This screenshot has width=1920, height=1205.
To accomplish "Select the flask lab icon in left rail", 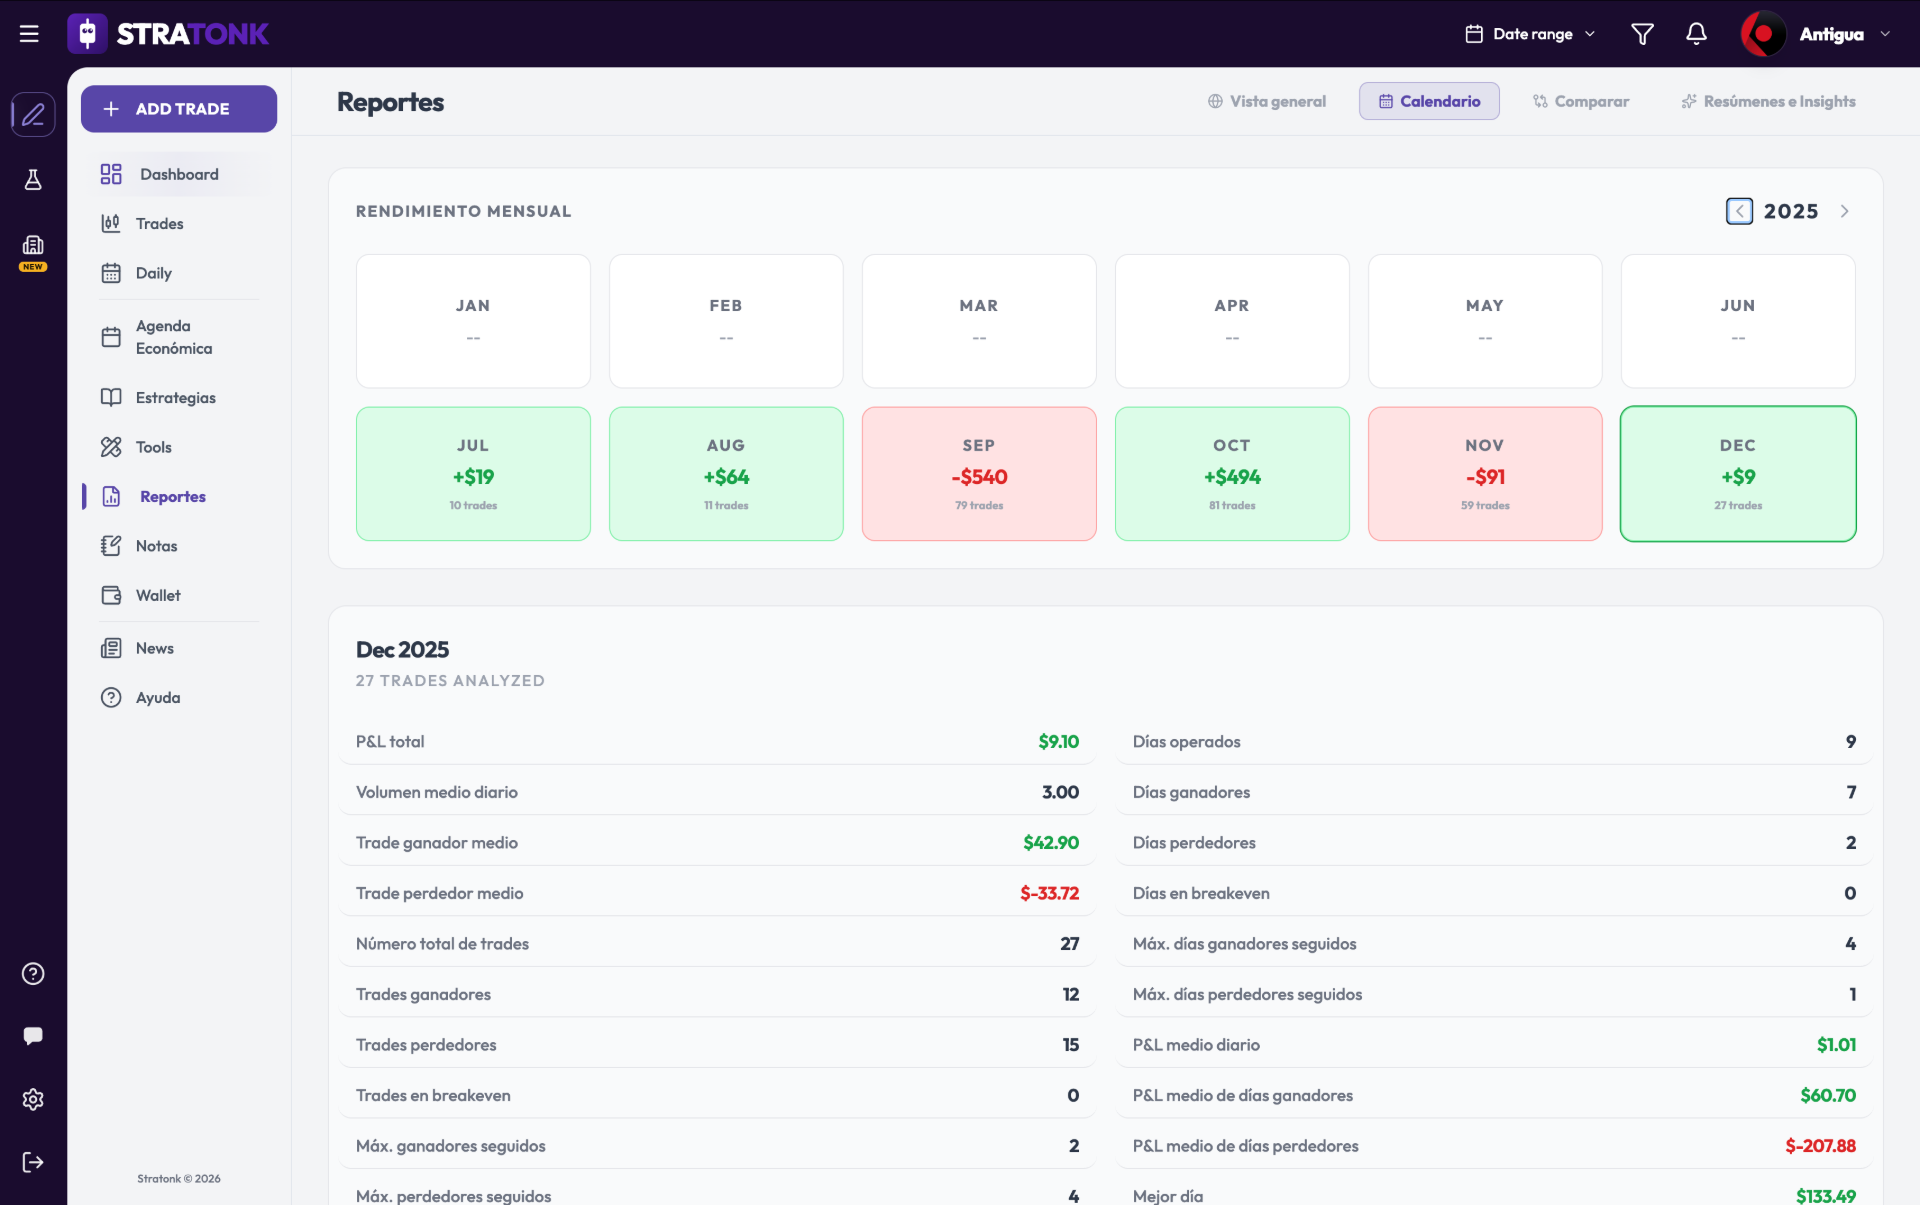I will tap(33, 180).
